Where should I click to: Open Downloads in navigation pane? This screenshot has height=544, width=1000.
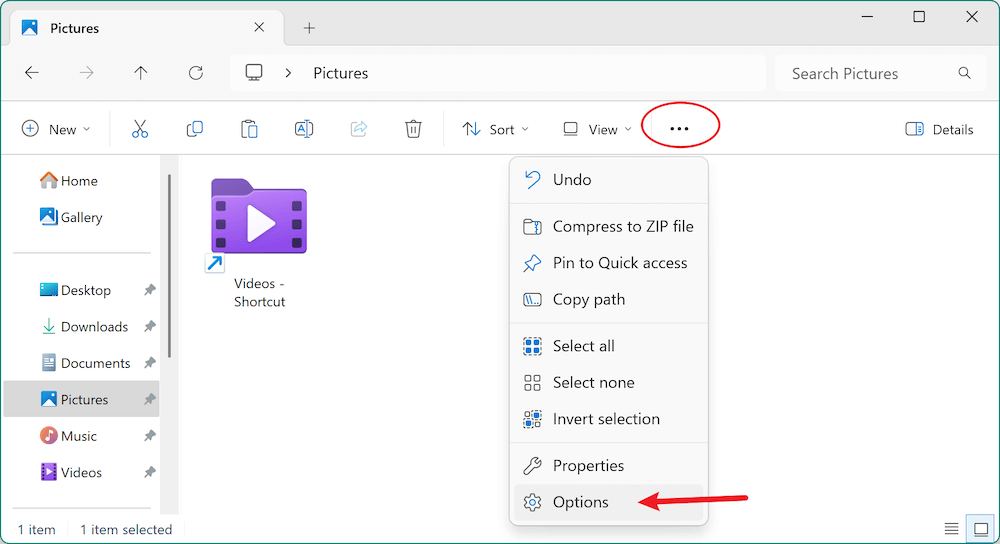coord(84,327)
